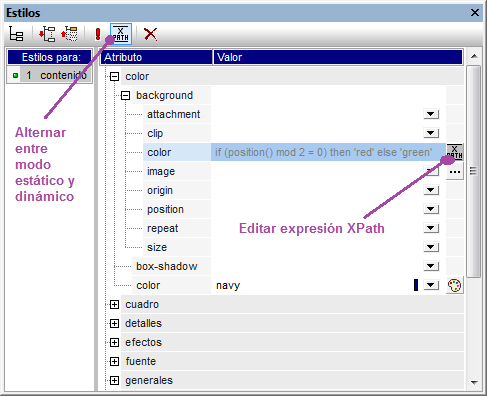Click scrollbar down arrow
The width and height of the screenshot is (487, 396).
474,383
